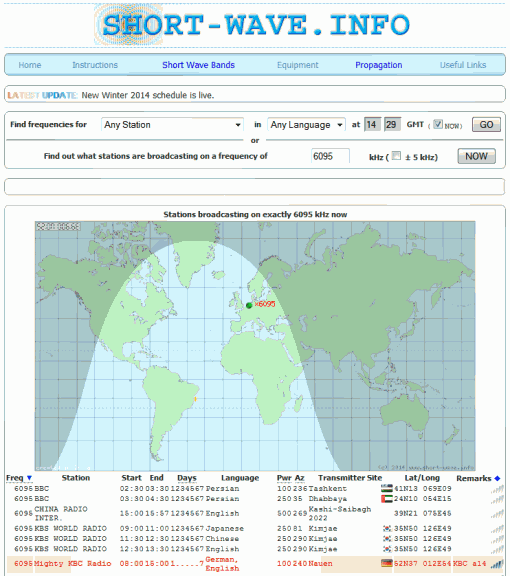Click the signal bars icon for China Radio Inter.

click(x=497, y=514)
